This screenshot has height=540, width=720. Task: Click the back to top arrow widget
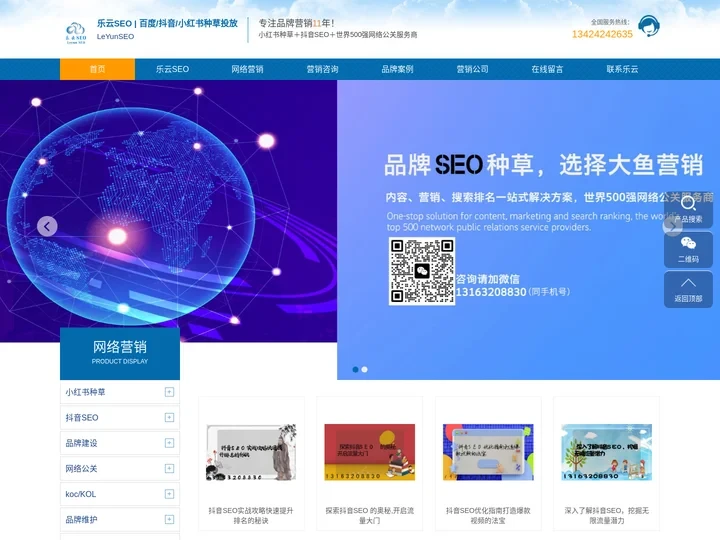688,289
